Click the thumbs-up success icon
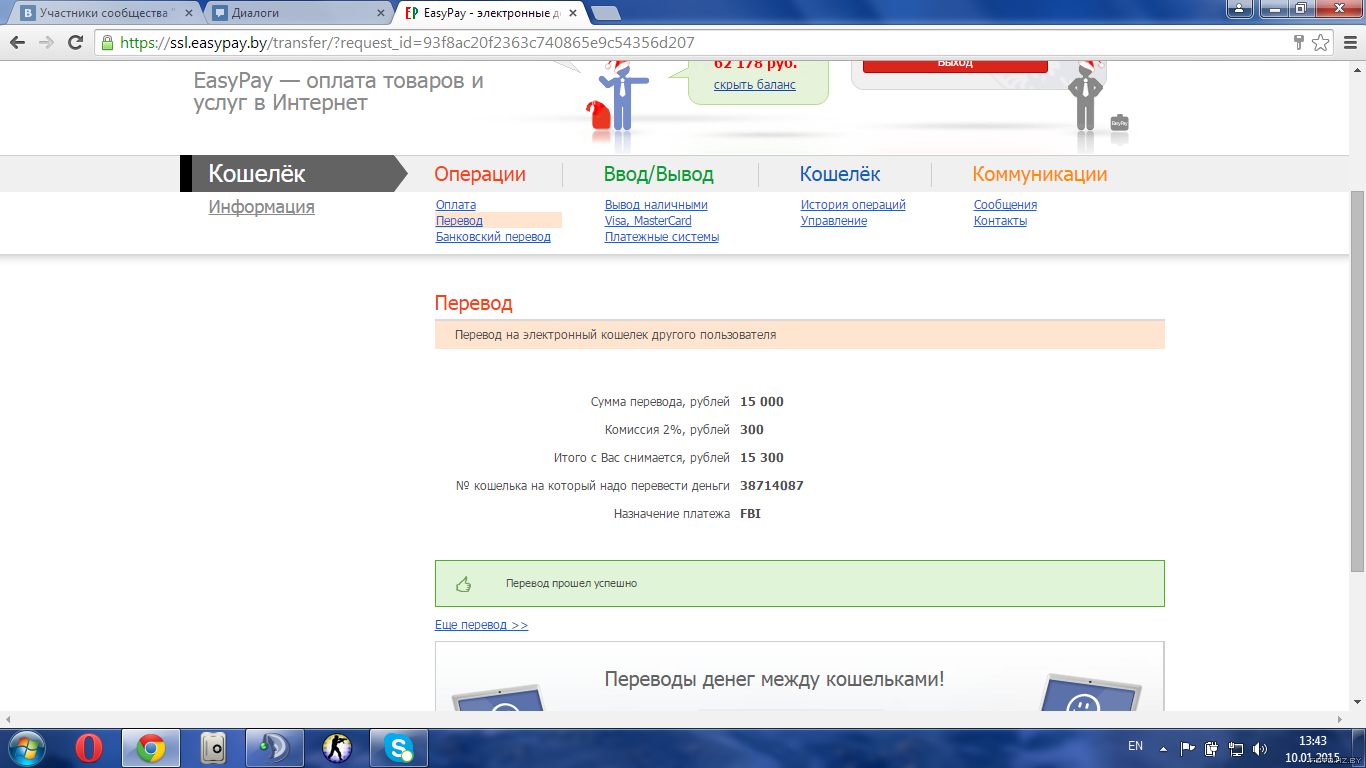1366x768 pixels. [463, 584]
